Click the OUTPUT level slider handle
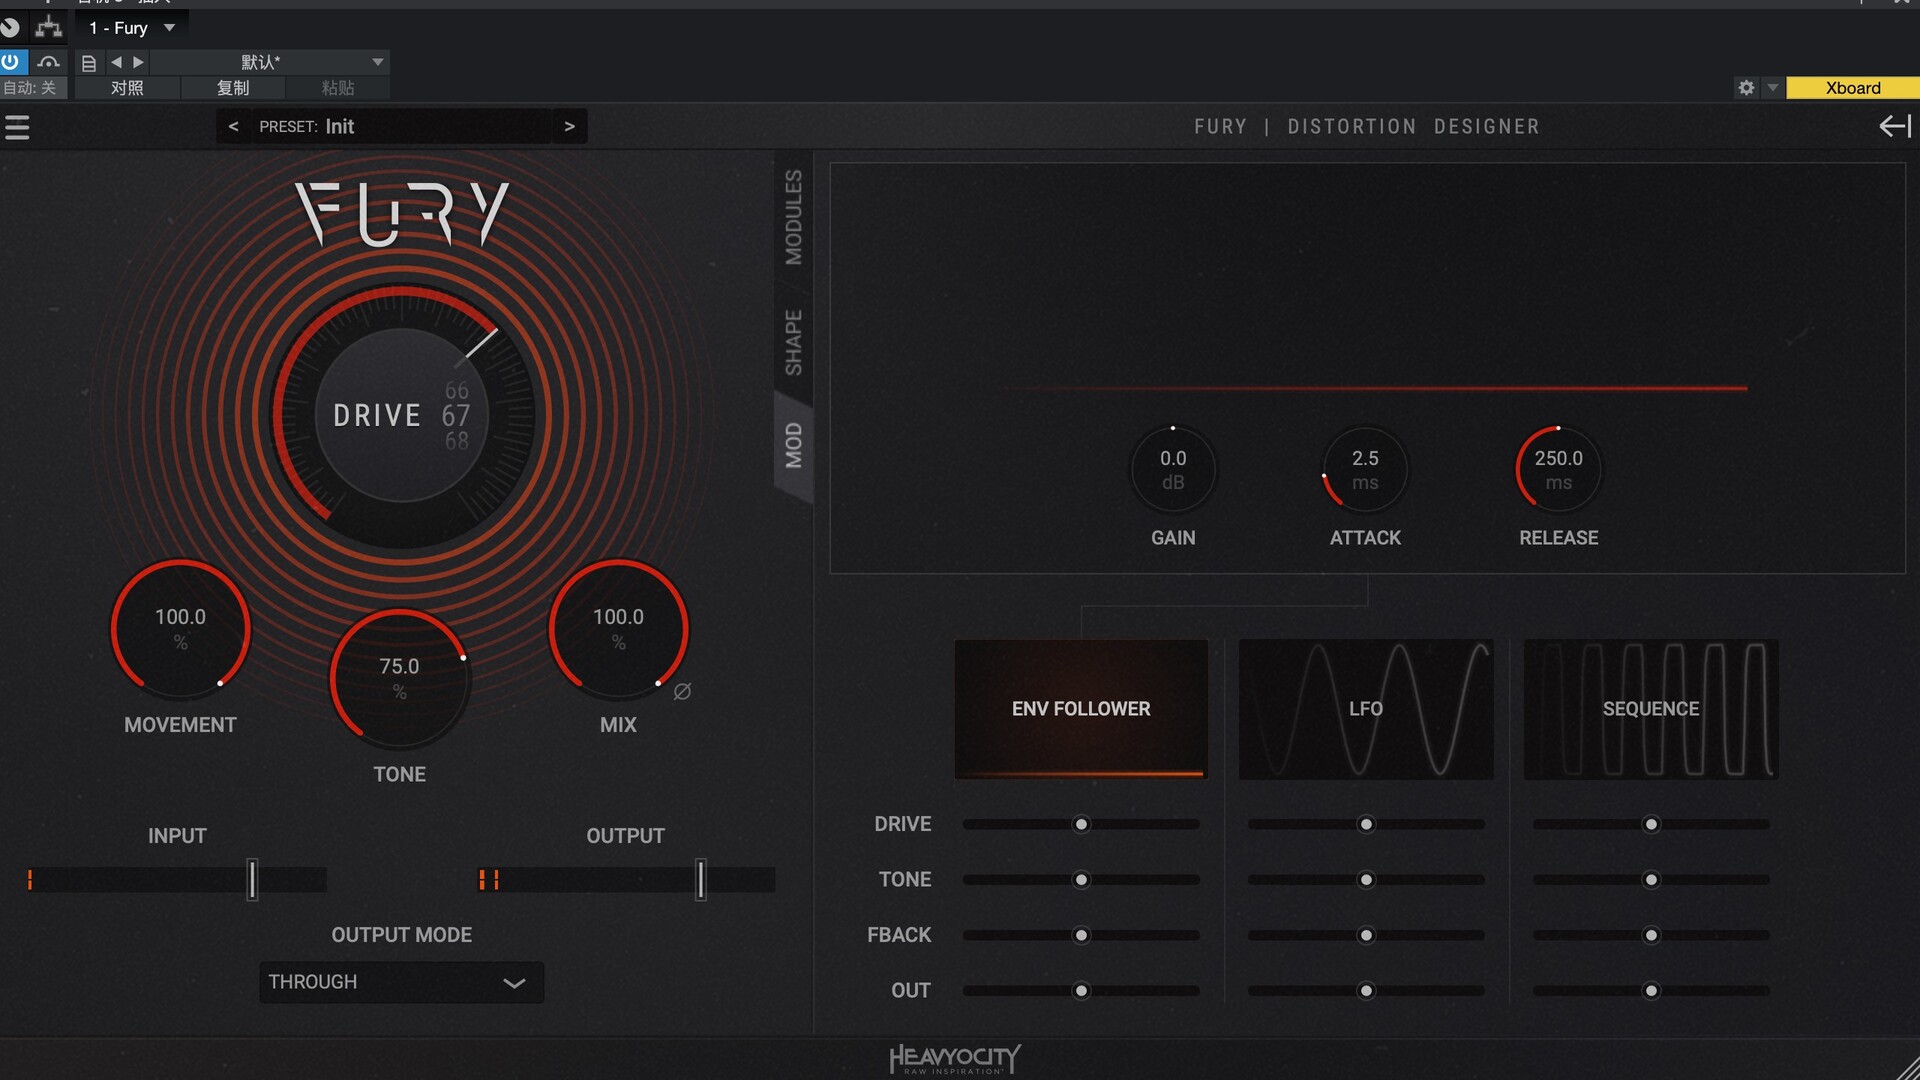Viewport: 1920px width, 1080px height. click(701, 880)
